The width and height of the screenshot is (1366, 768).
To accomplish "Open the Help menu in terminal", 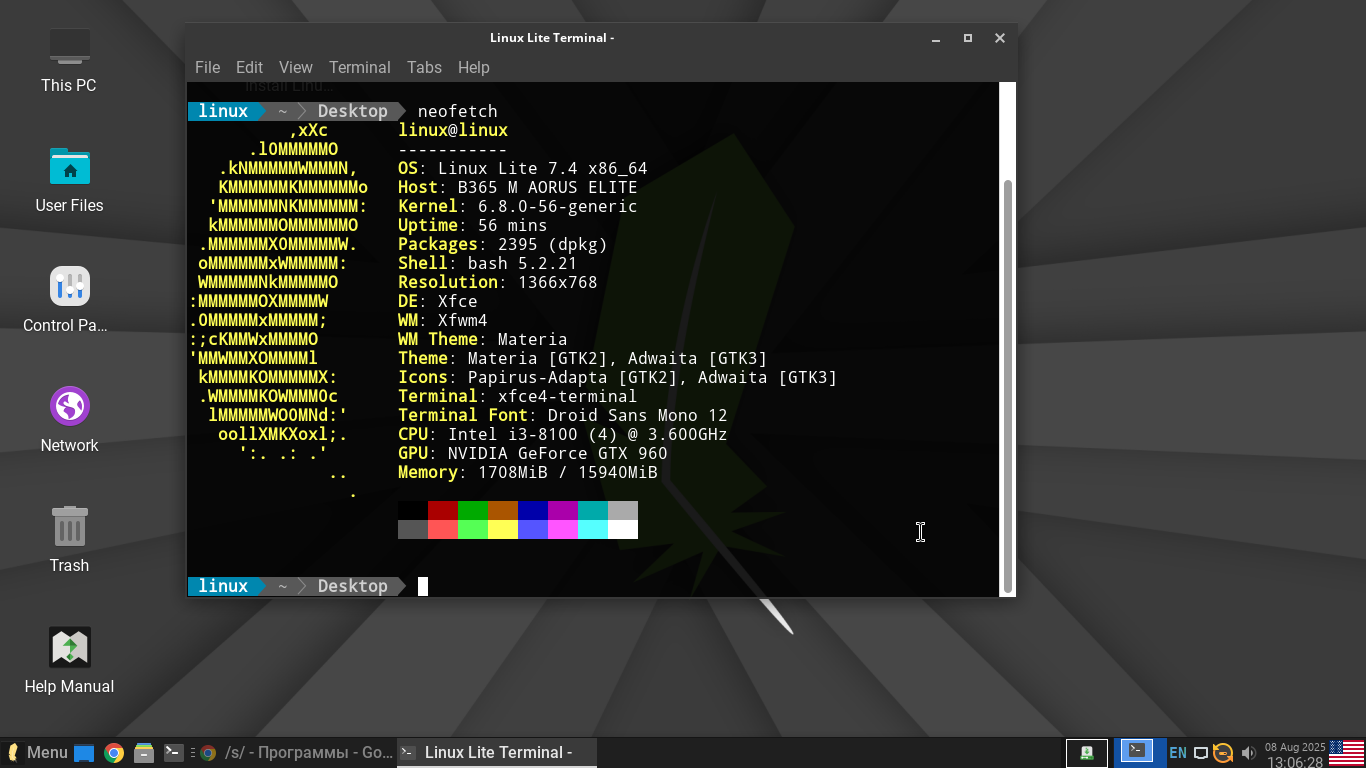I will [474, 67].
